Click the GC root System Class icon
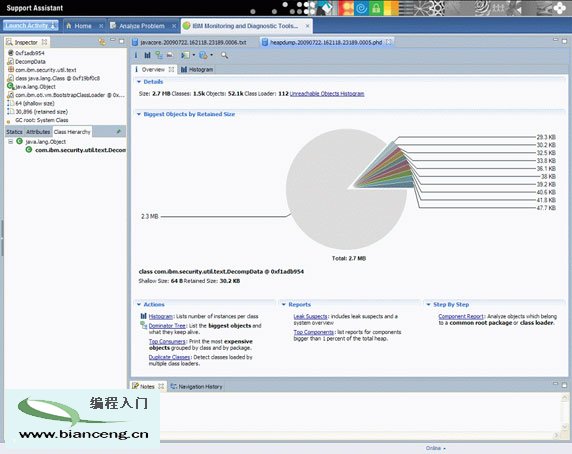The height and width of the screenshot is (454, 572). (8, 121)
